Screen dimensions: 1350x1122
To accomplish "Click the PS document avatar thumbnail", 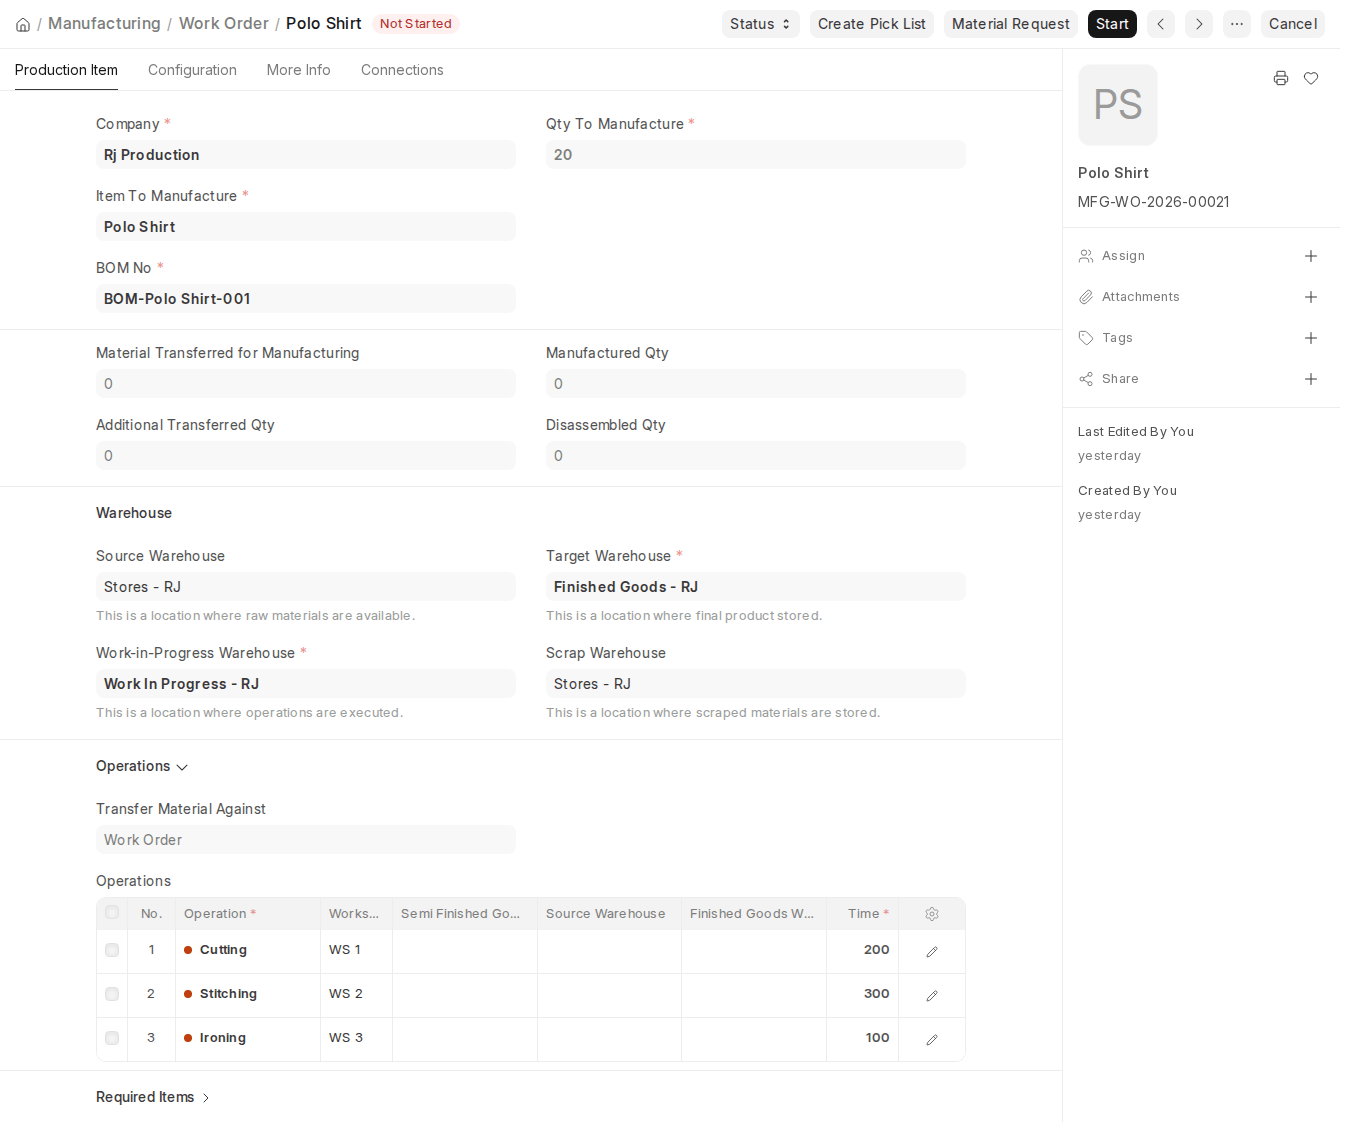I will [1118, 105].
